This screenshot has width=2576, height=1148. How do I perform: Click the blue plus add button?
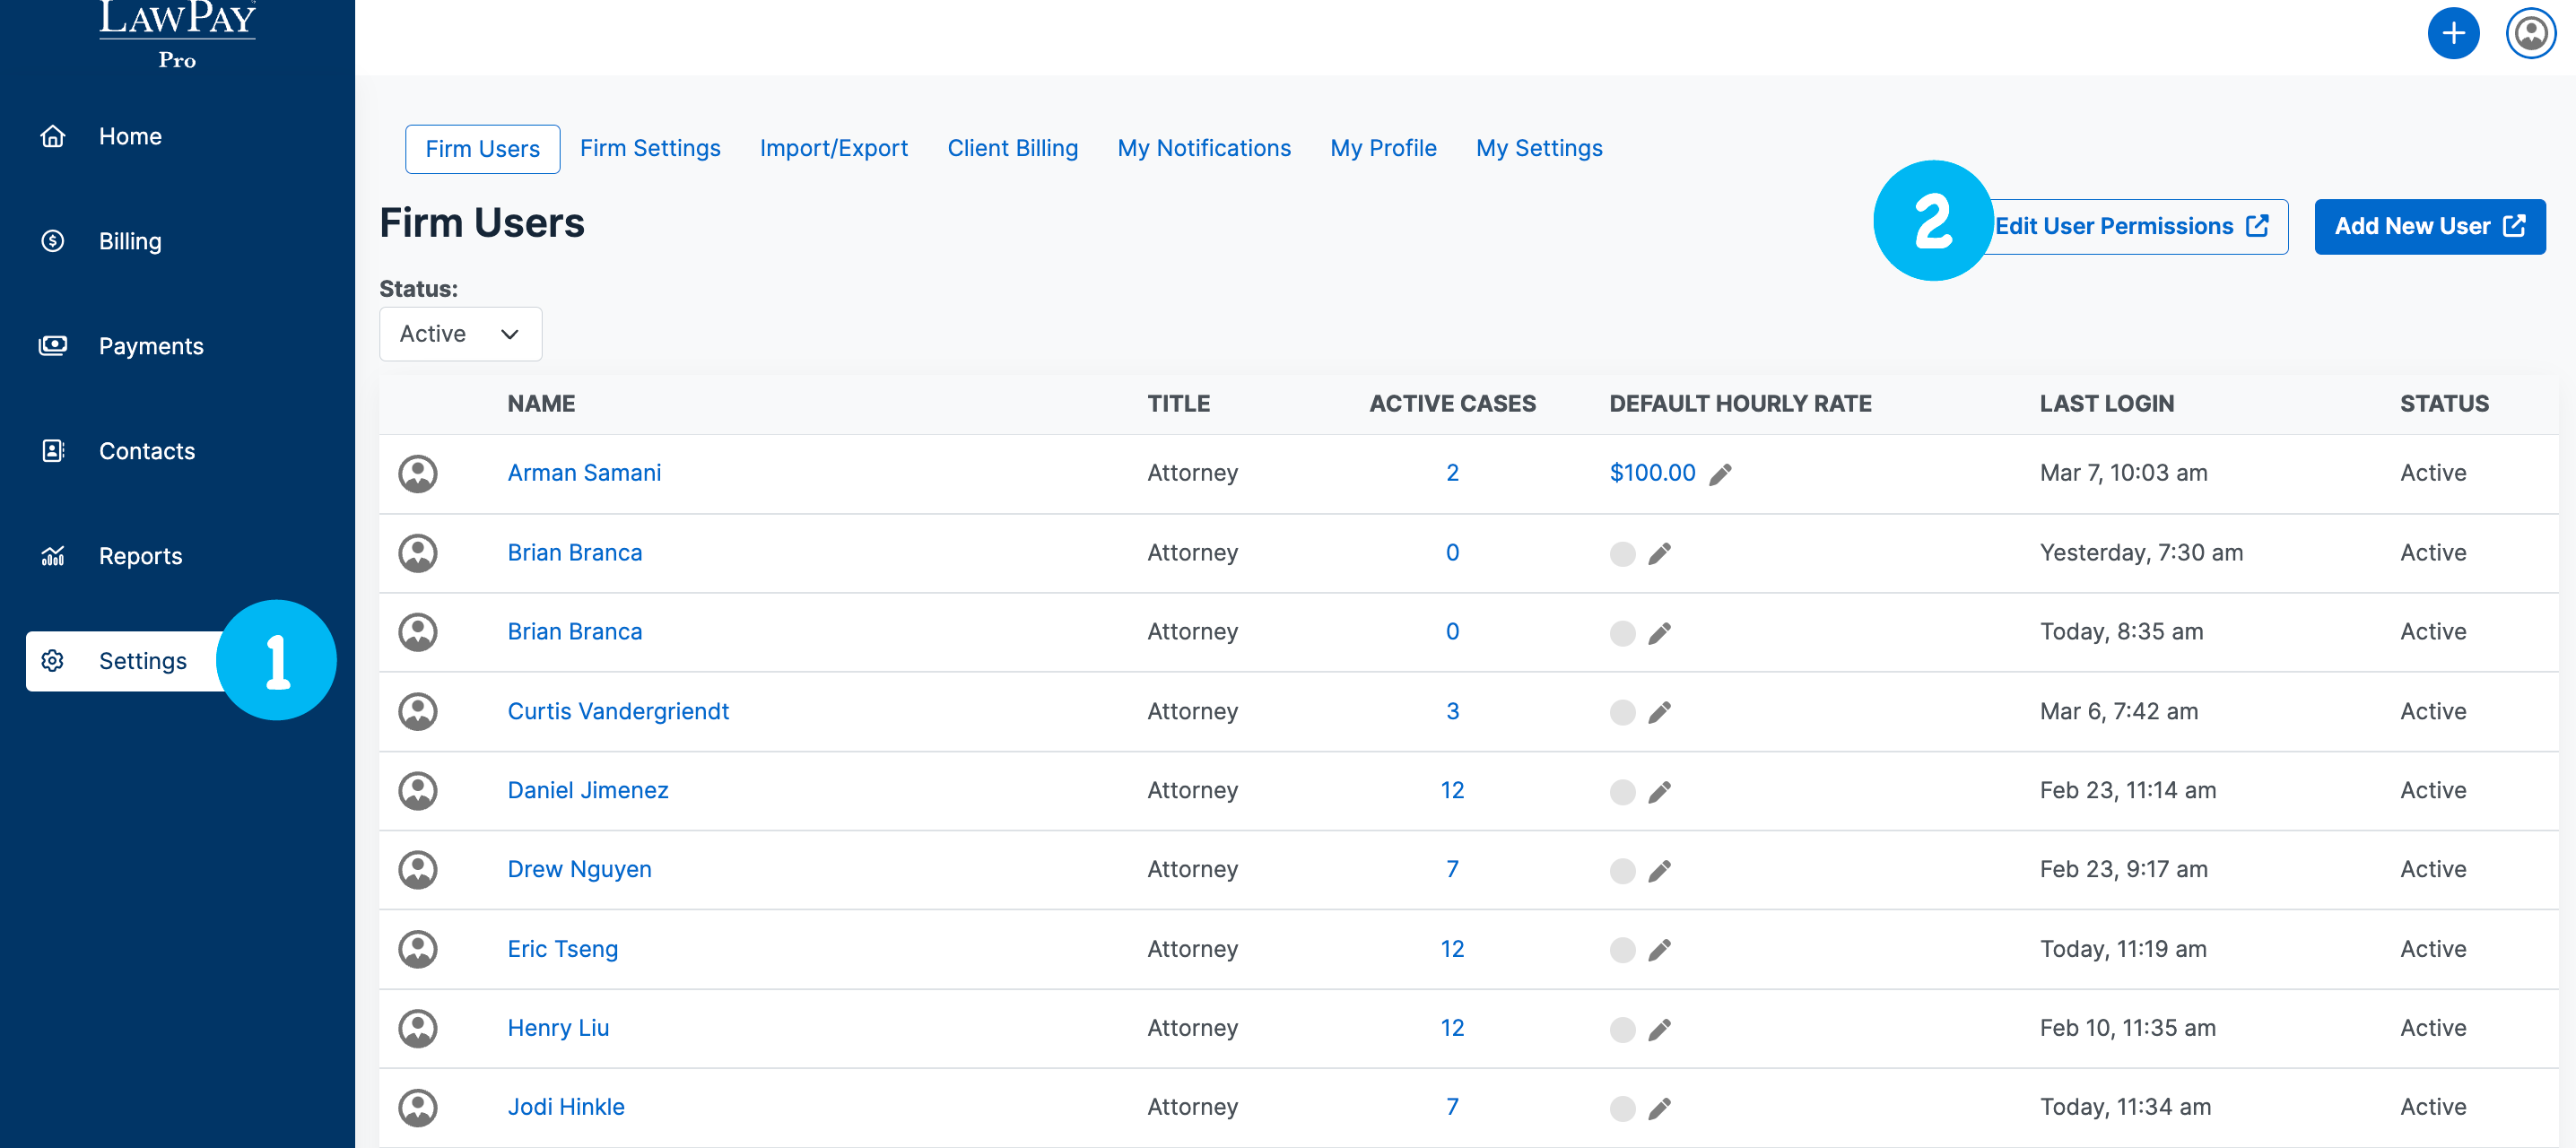point(2452,34)
